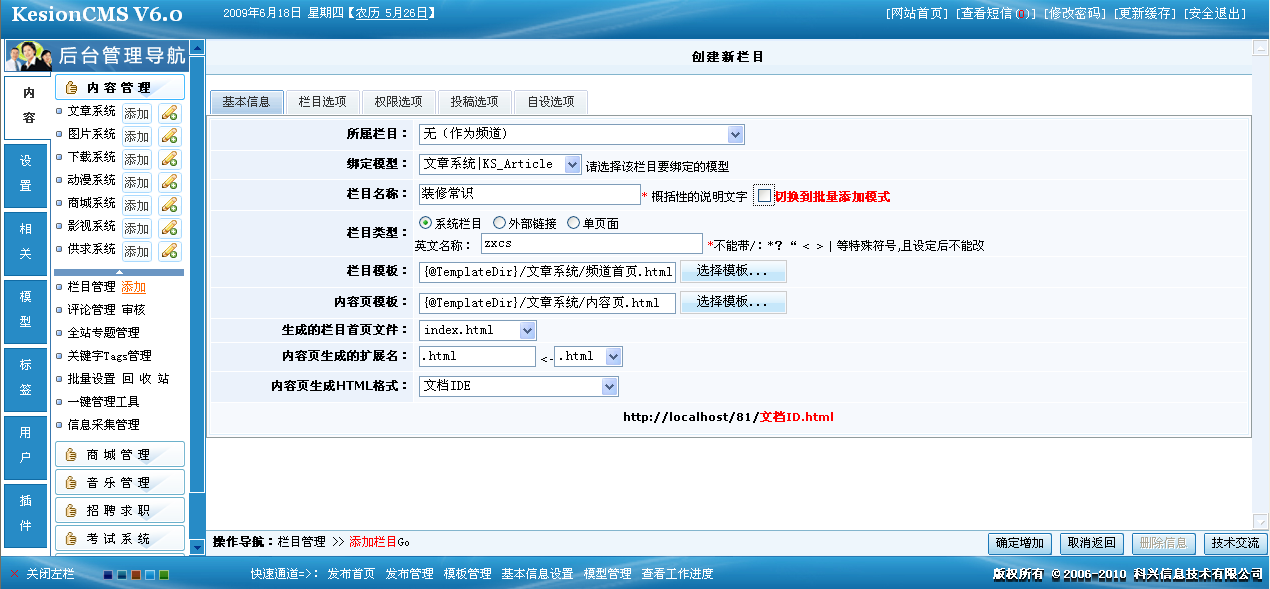This screenshot has height=589, width=1270.
Task: Switch to the 栏目选项 tab
Action: (322, 102)
